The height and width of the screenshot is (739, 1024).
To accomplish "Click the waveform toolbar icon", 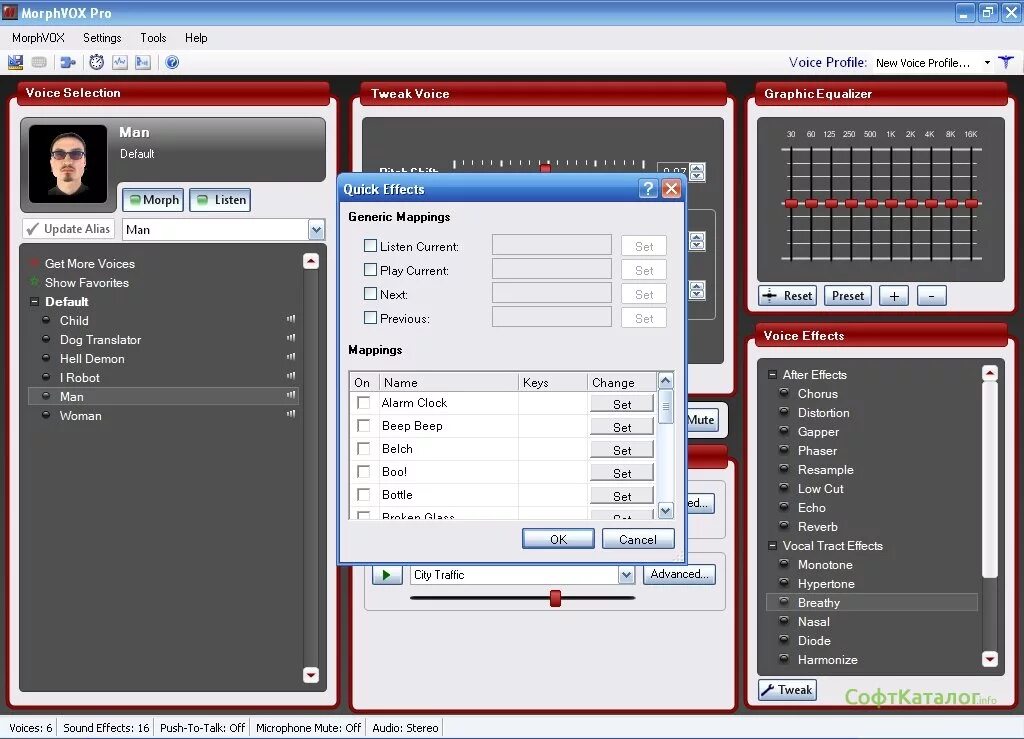I will point(120,63).
